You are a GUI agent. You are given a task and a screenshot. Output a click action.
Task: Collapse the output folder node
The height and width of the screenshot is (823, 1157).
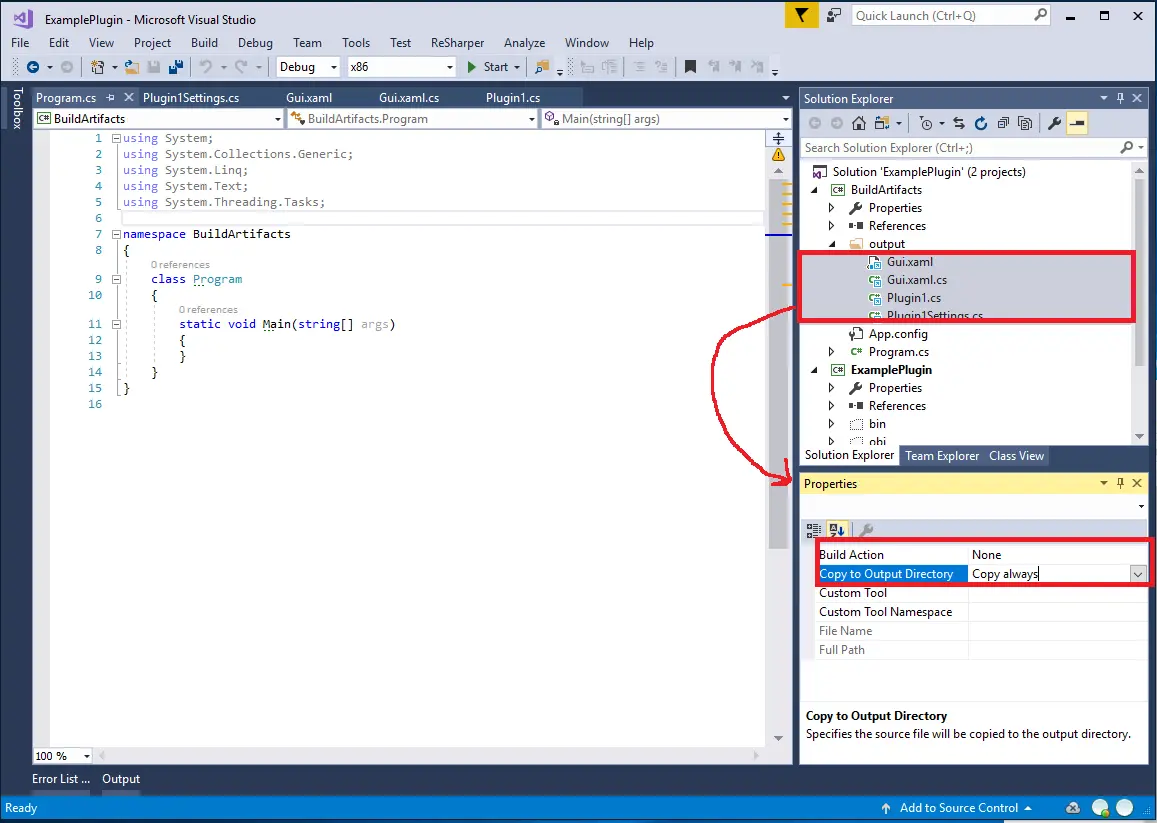coord(832,244)
